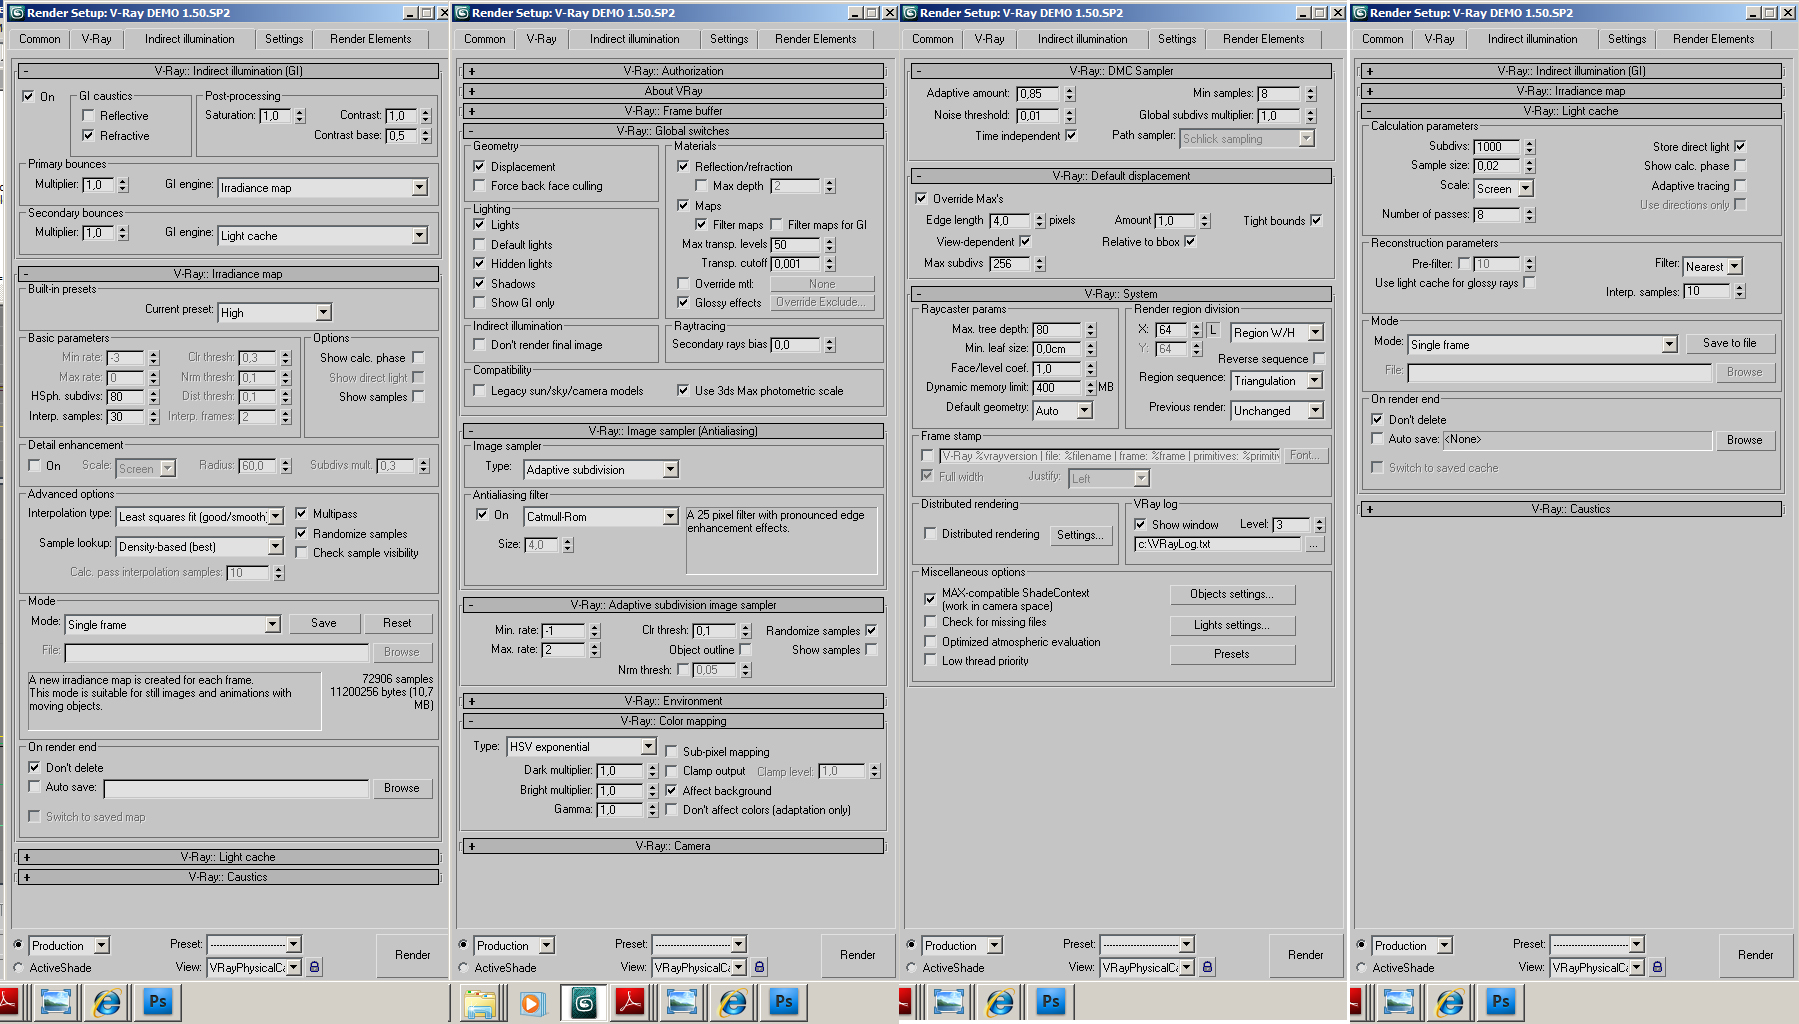Click the Noise threshold field

tap(1039, 116)
